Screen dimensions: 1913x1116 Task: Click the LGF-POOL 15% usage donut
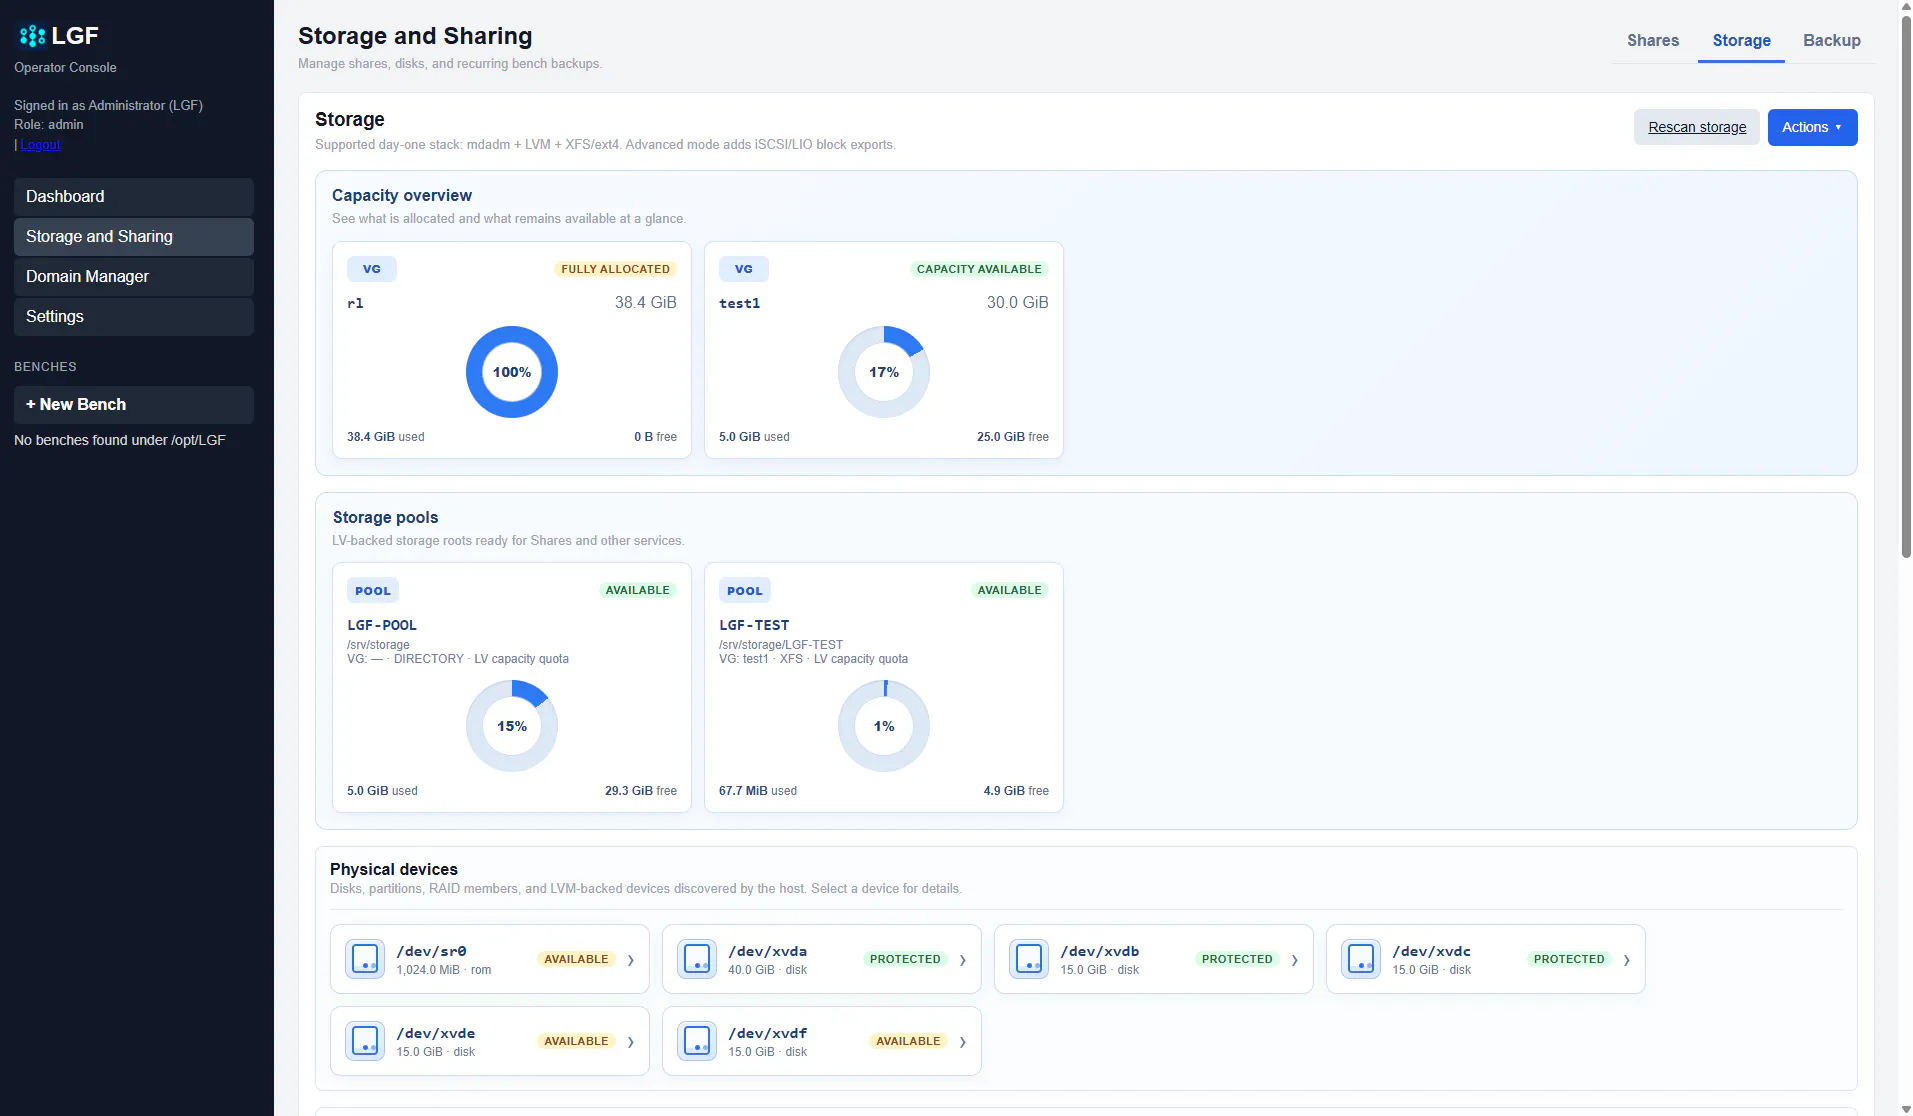click(x=512, y=726)
